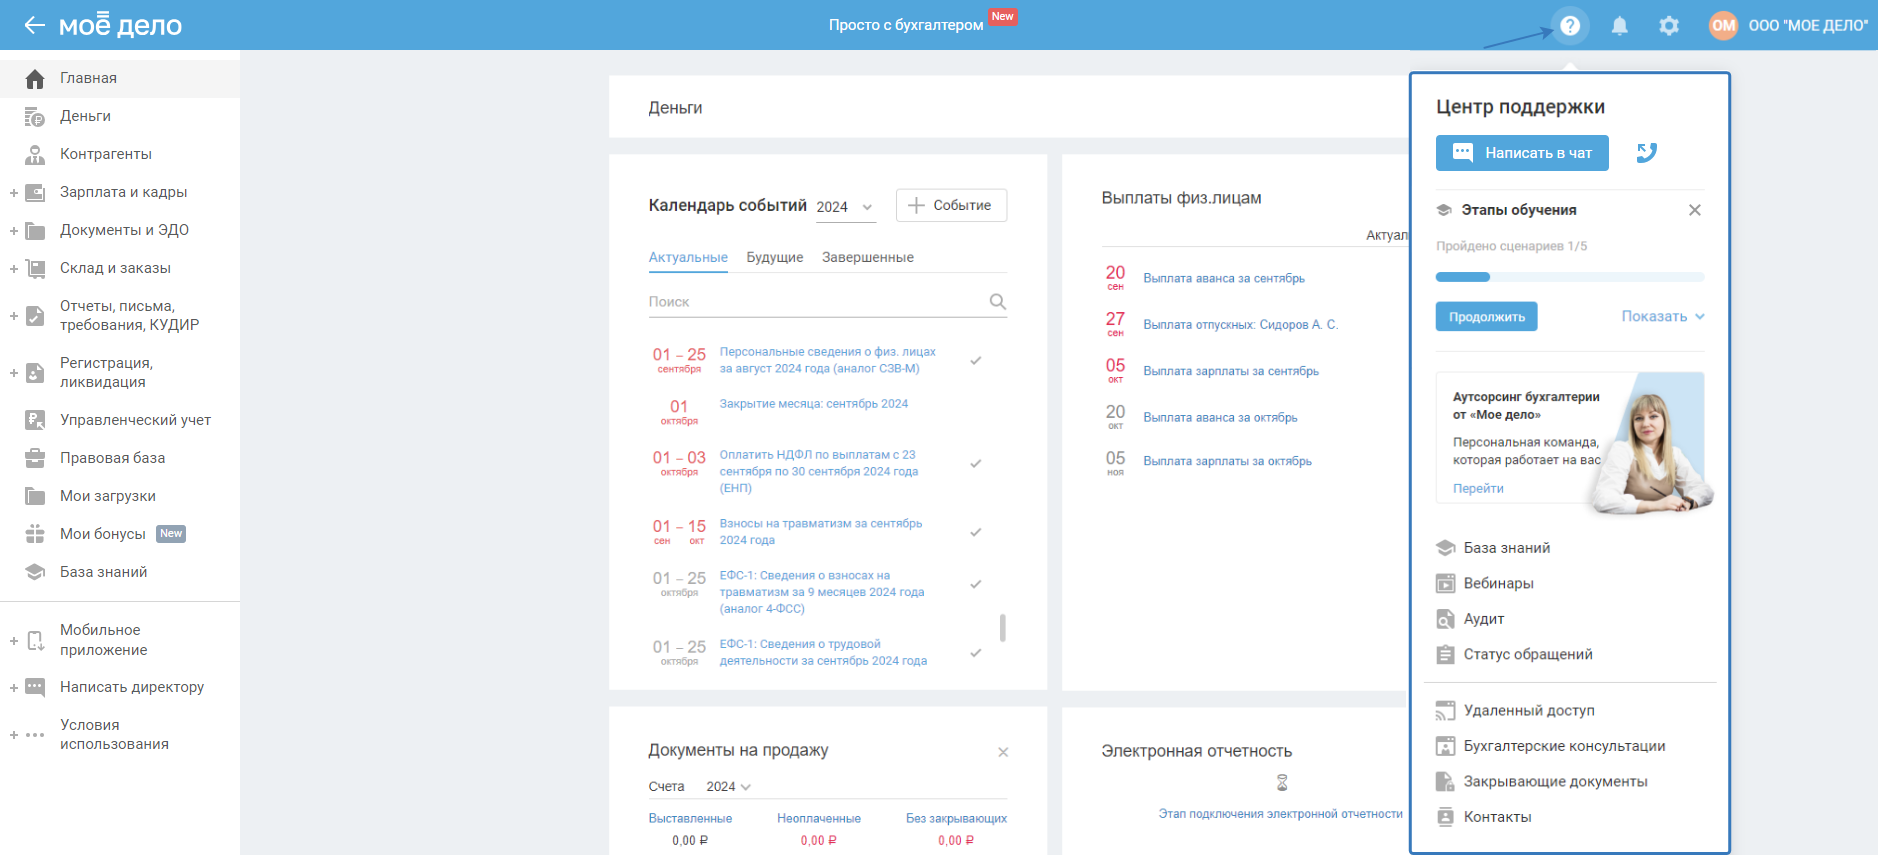Image resolution: width=1878 pixels, height=856 pixels.
Task: Open the notifications bell icon
Action: pyautogui.click(x=1620, y=26)
